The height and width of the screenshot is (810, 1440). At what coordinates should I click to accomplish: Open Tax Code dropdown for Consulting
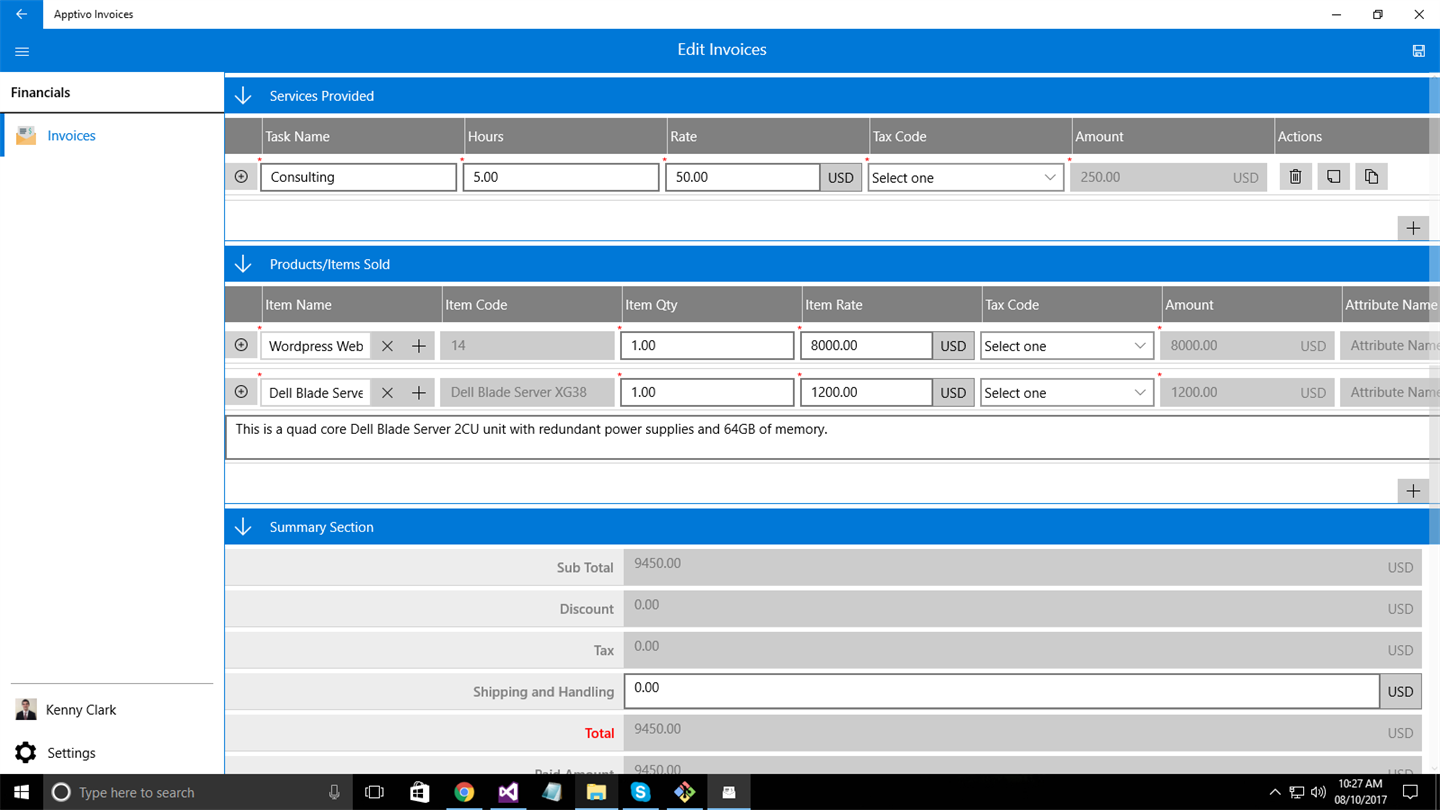tap(965, 178)
